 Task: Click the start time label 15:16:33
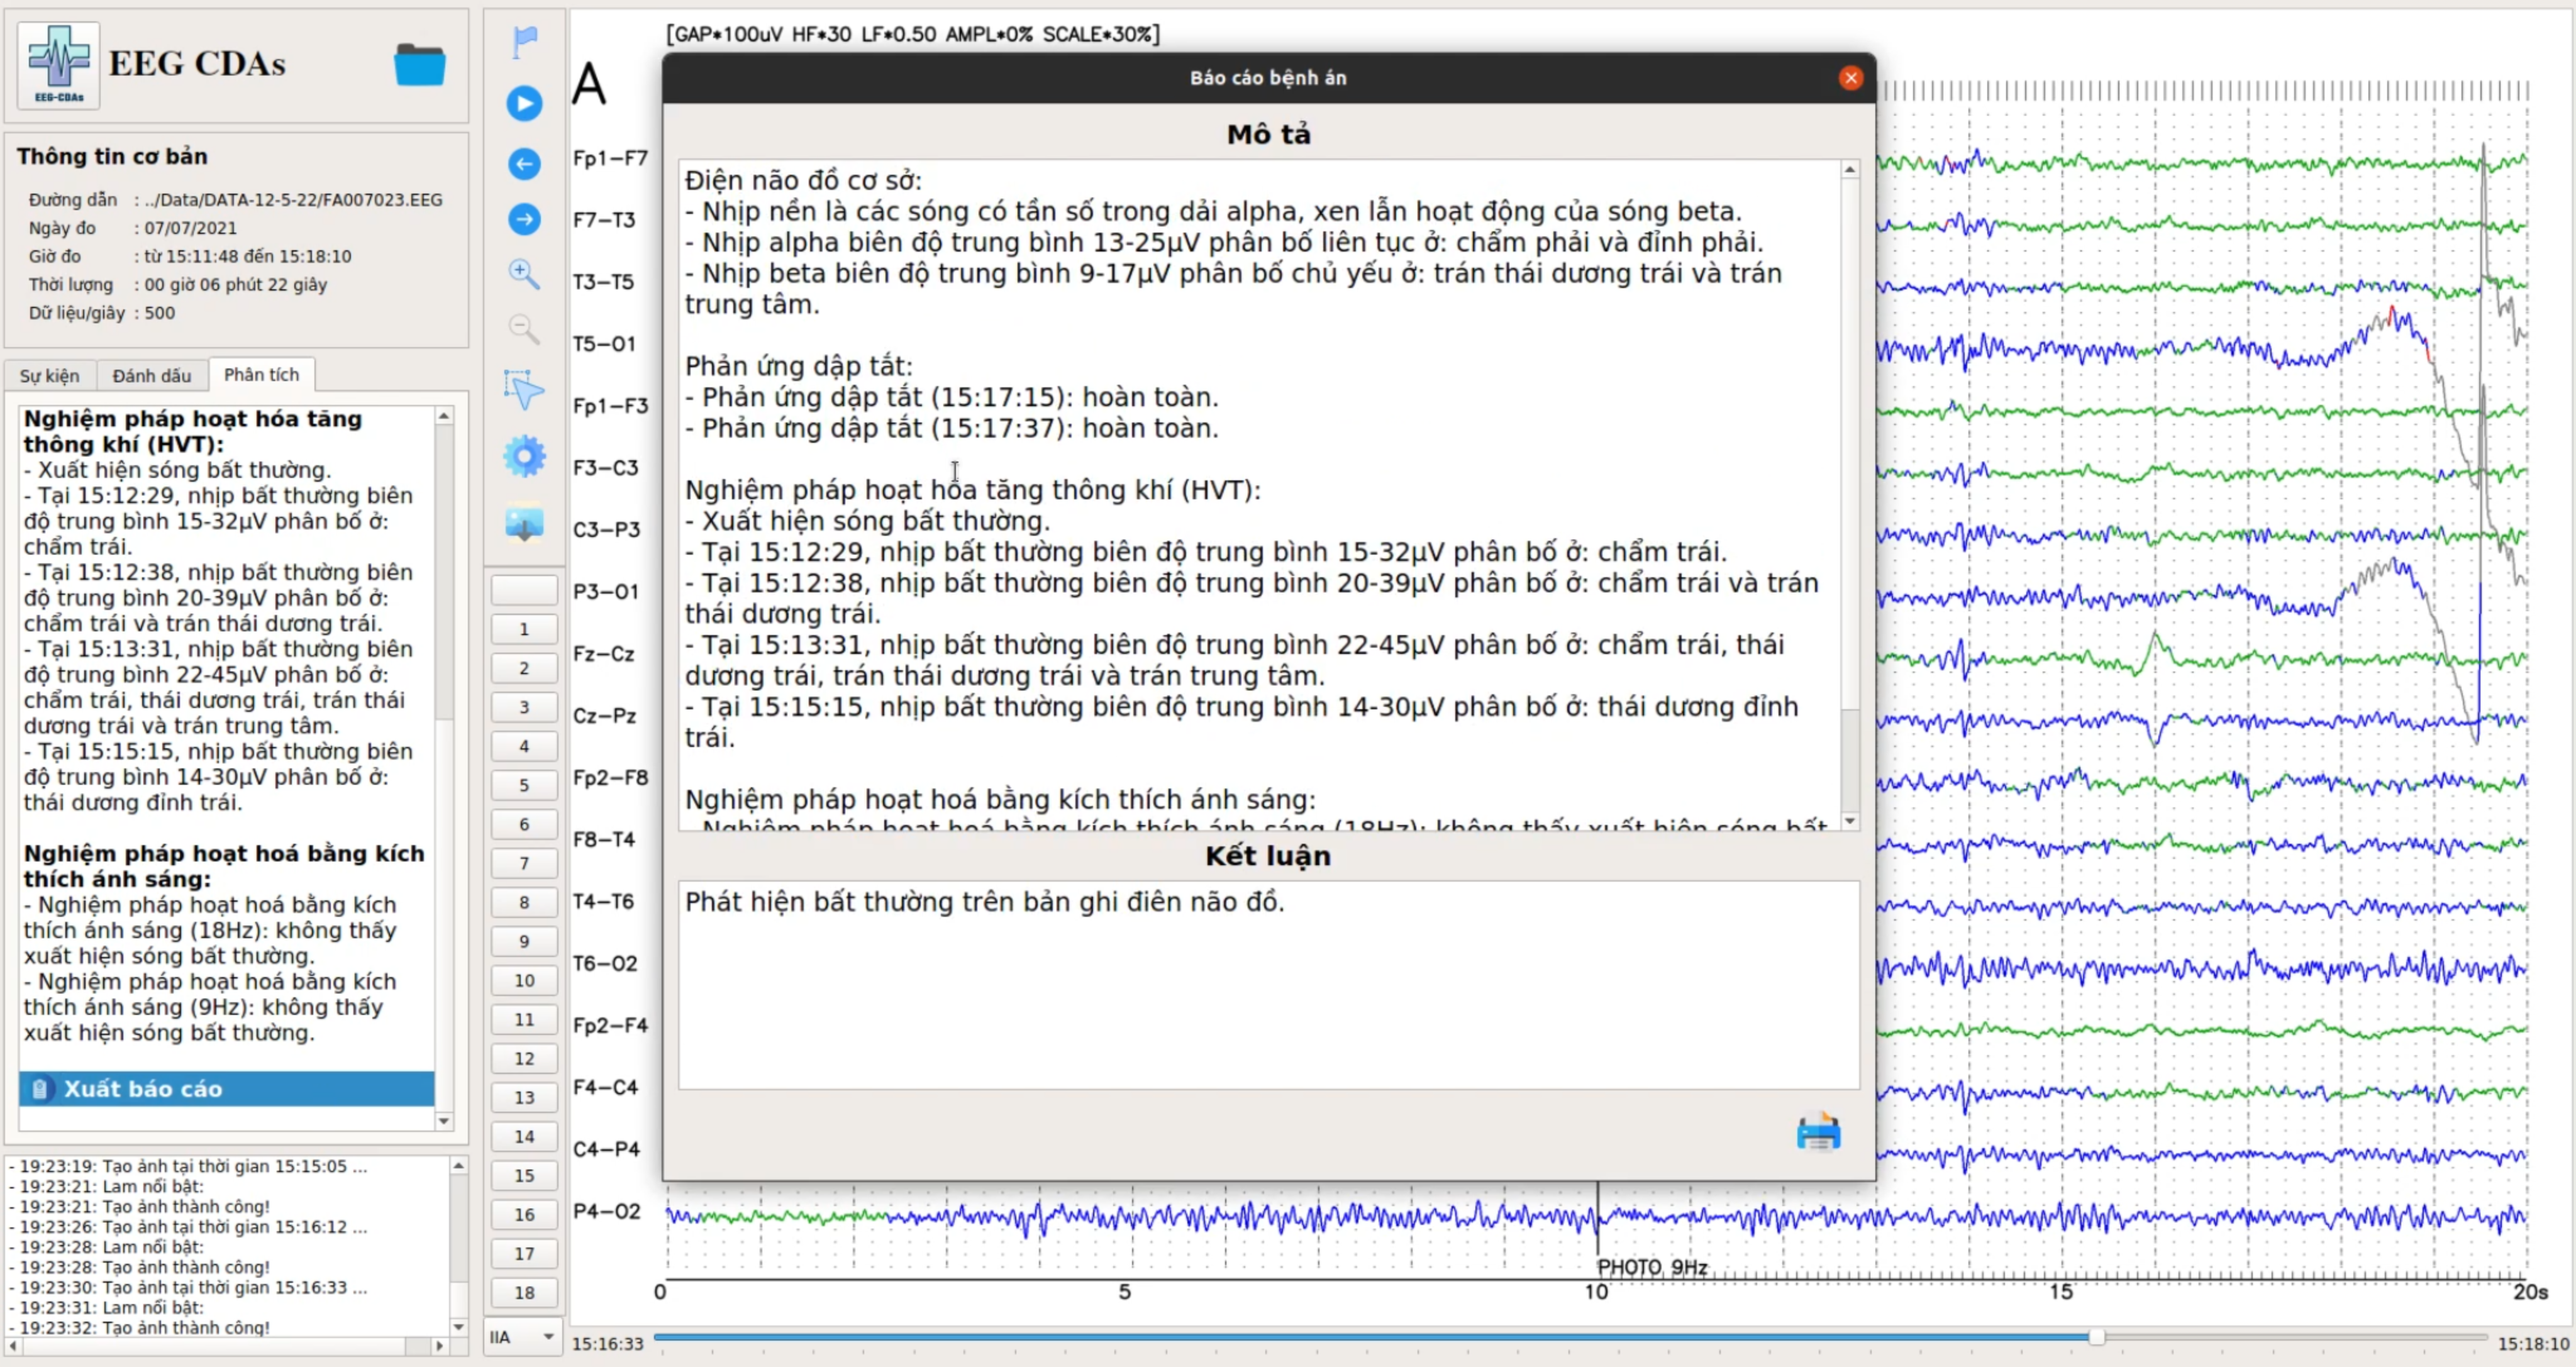tap(607, 1343)
